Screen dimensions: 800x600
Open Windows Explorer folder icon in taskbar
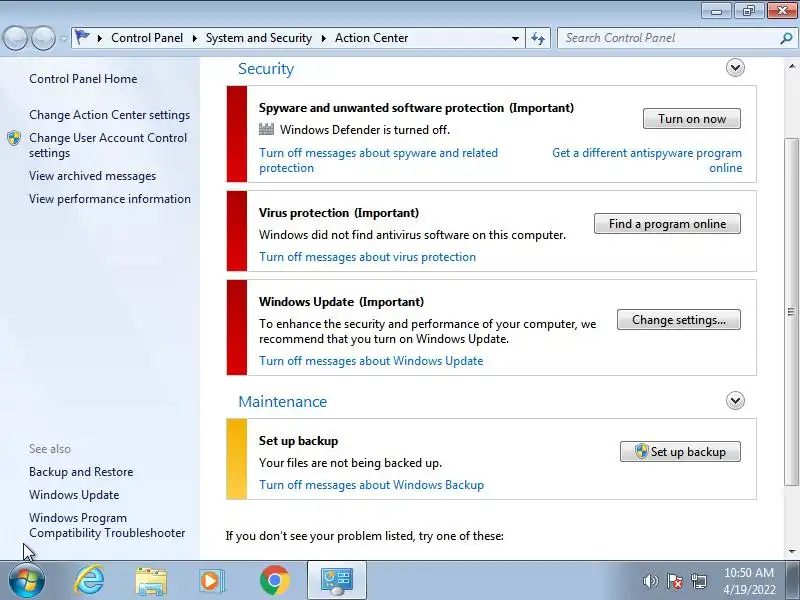[151, 581]
